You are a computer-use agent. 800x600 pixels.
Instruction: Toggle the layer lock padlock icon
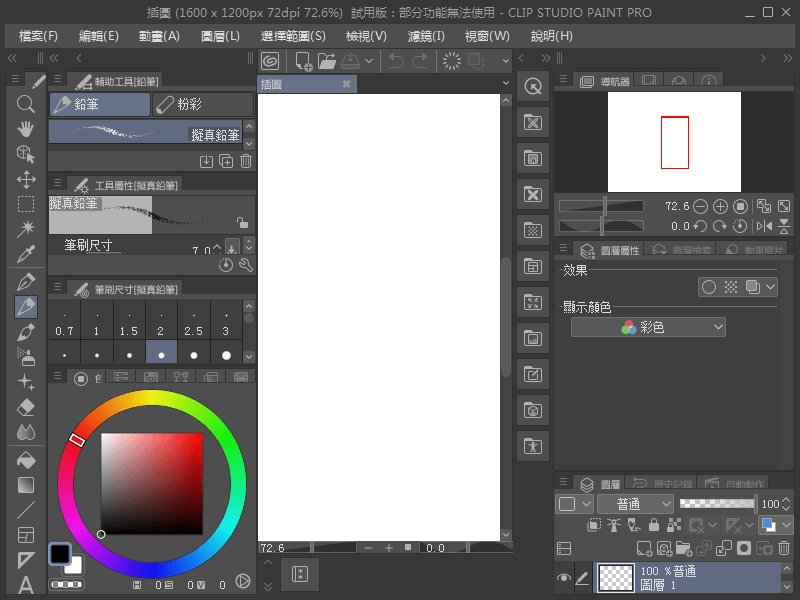click(x=654, y=526)
